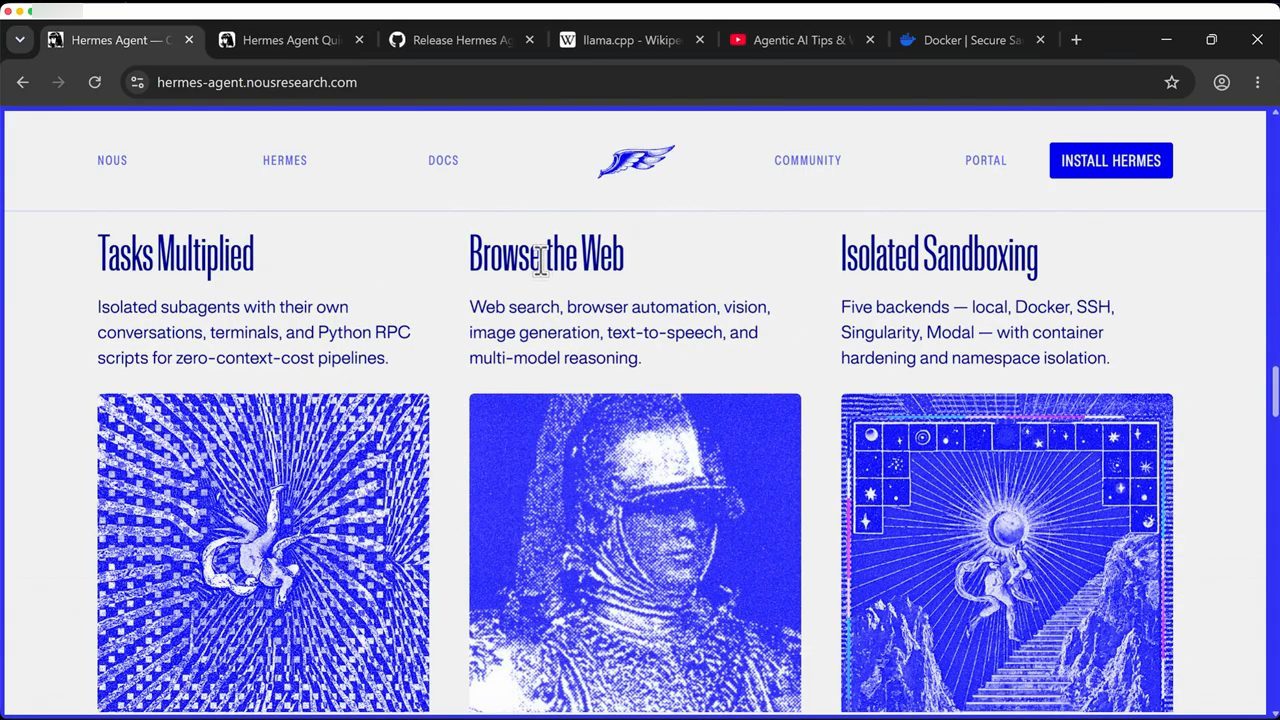Close the Docker tab
The image size is (1280, 720).
[1040, 40]
